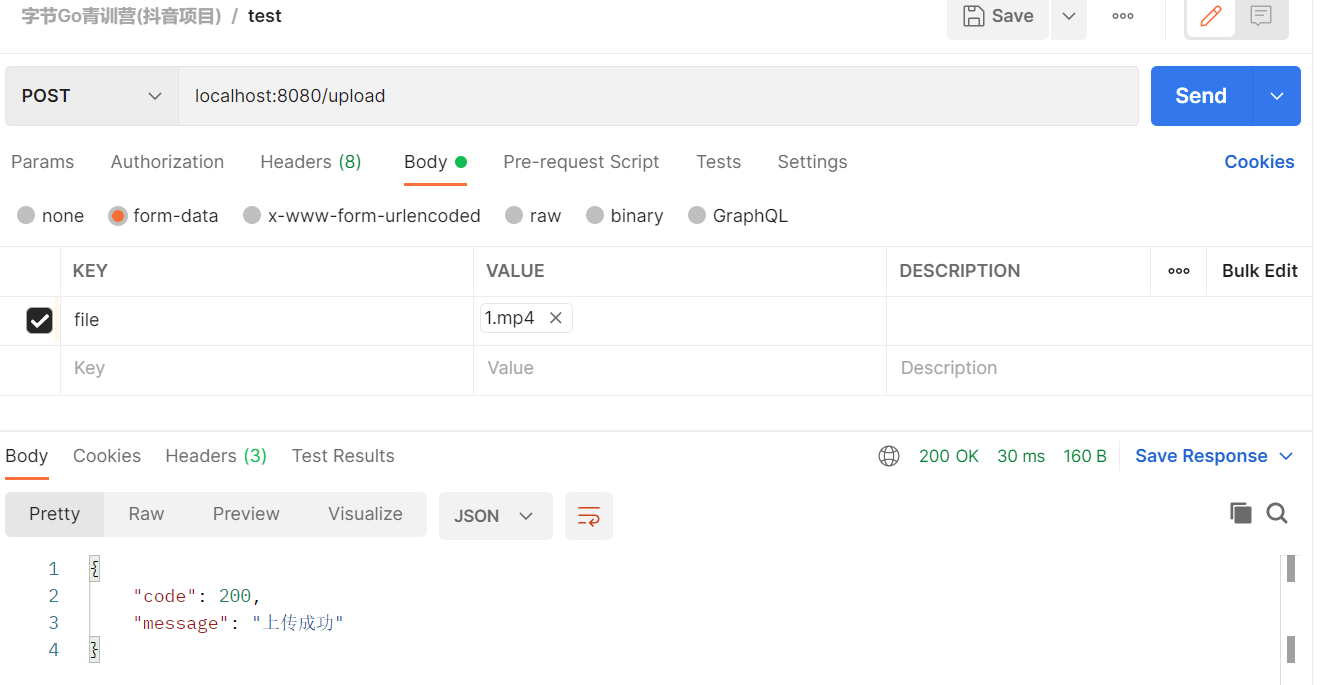Click the column options three-dot icon
This screenshot has width=1326, height=685.
click(x=1179, y=271)
